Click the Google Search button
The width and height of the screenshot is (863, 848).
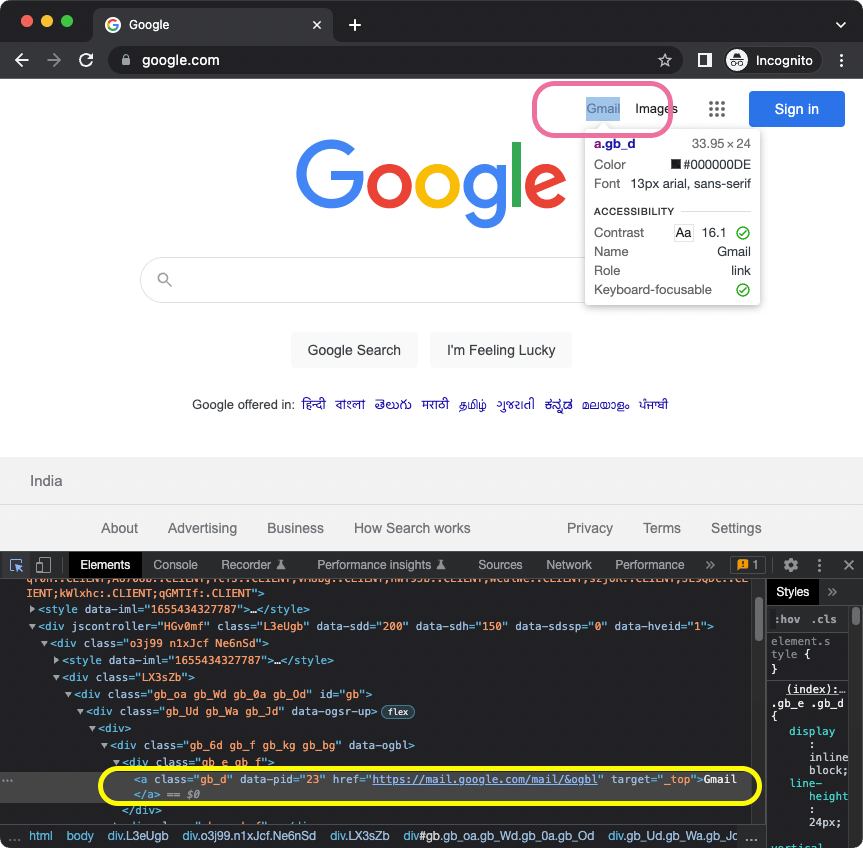(354, 350)
